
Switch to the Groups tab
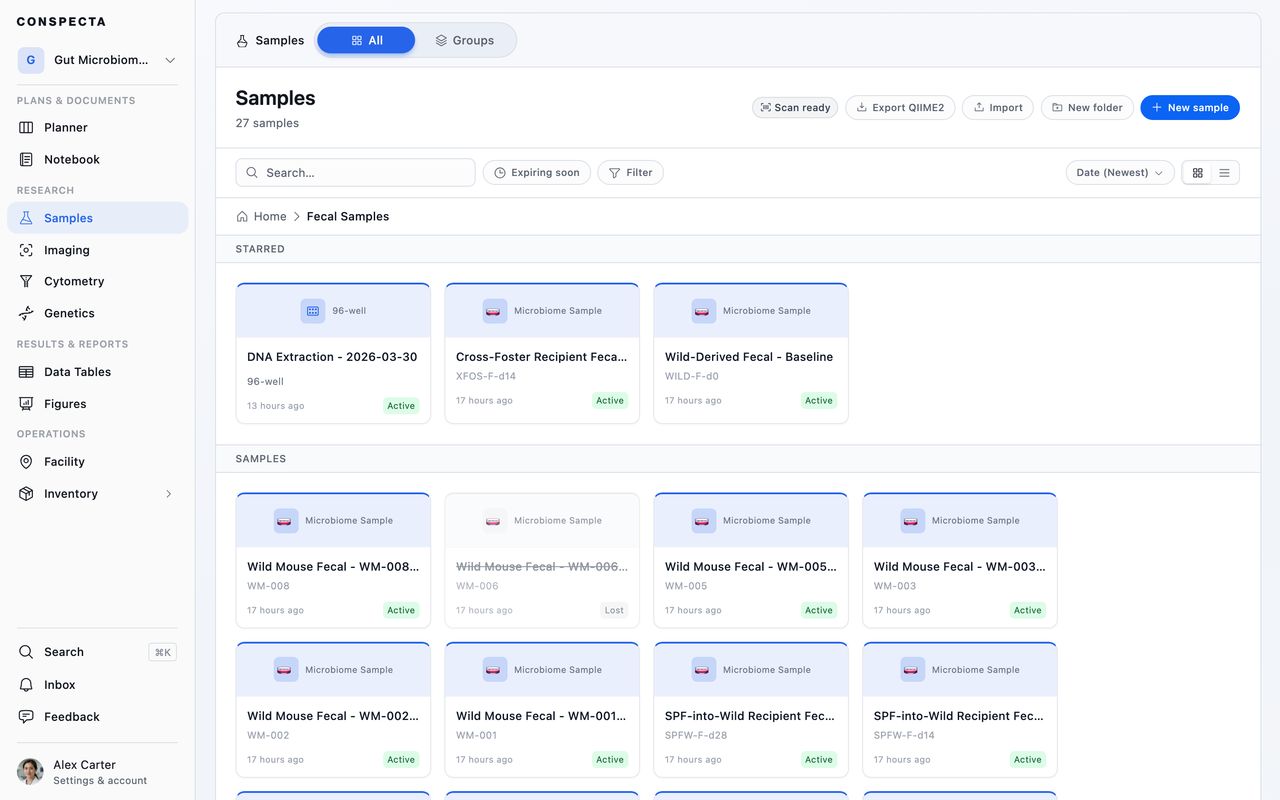click(464, 40)
